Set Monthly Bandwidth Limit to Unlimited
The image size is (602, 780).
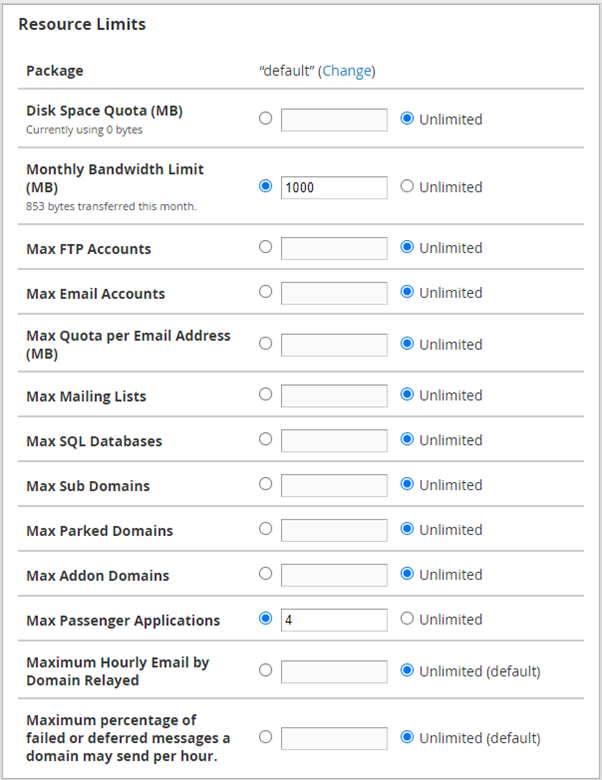coord(407,186)
